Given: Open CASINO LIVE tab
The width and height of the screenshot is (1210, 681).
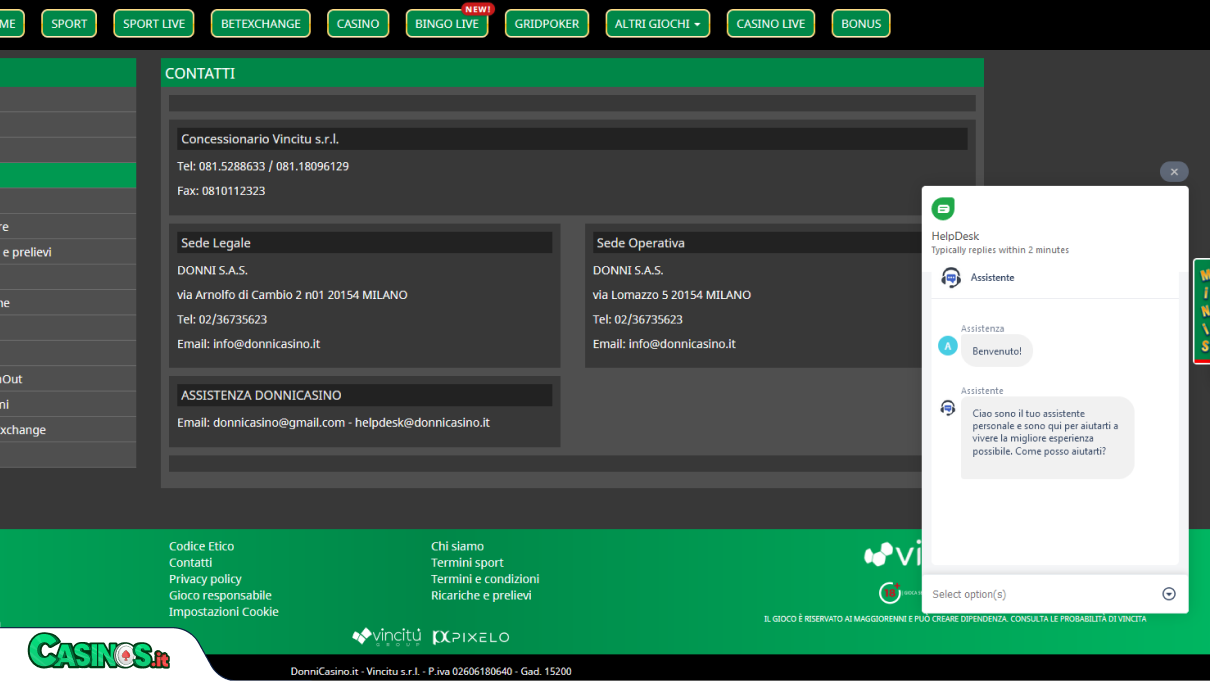Looking at the screenshot, I should pos(771,24).
